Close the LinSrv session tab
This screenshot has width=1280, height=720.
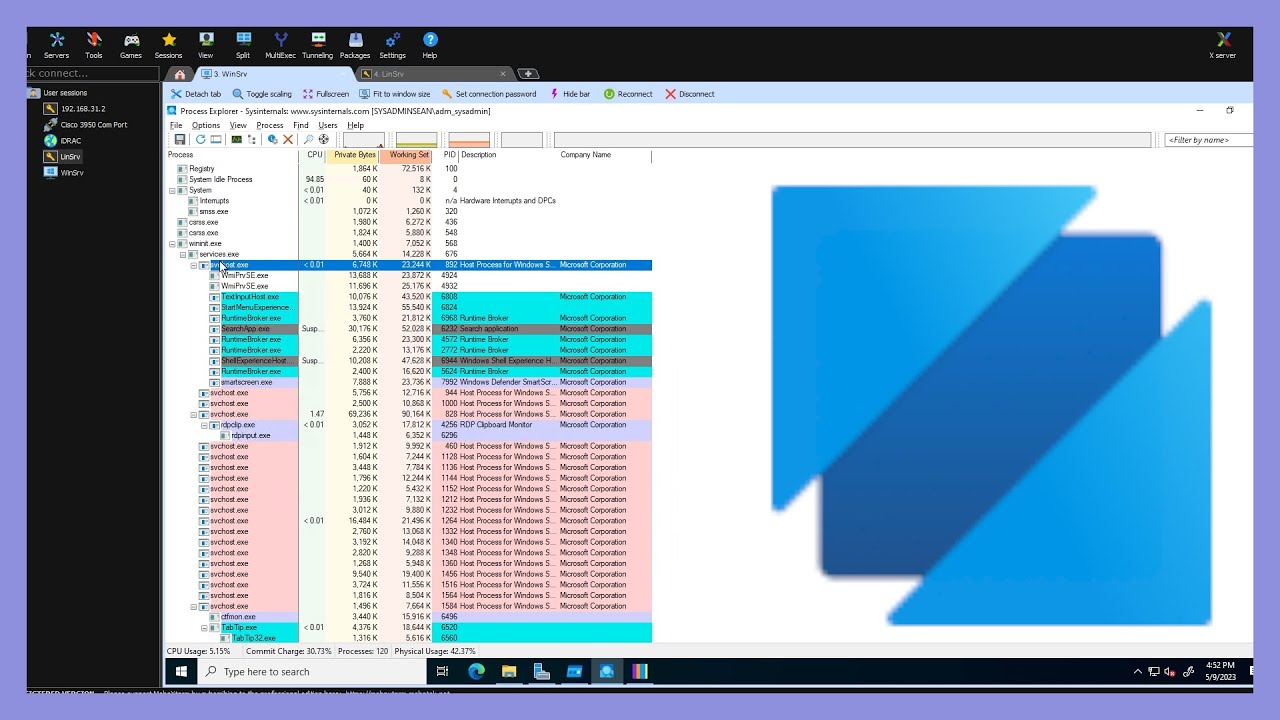click(503, 74)
